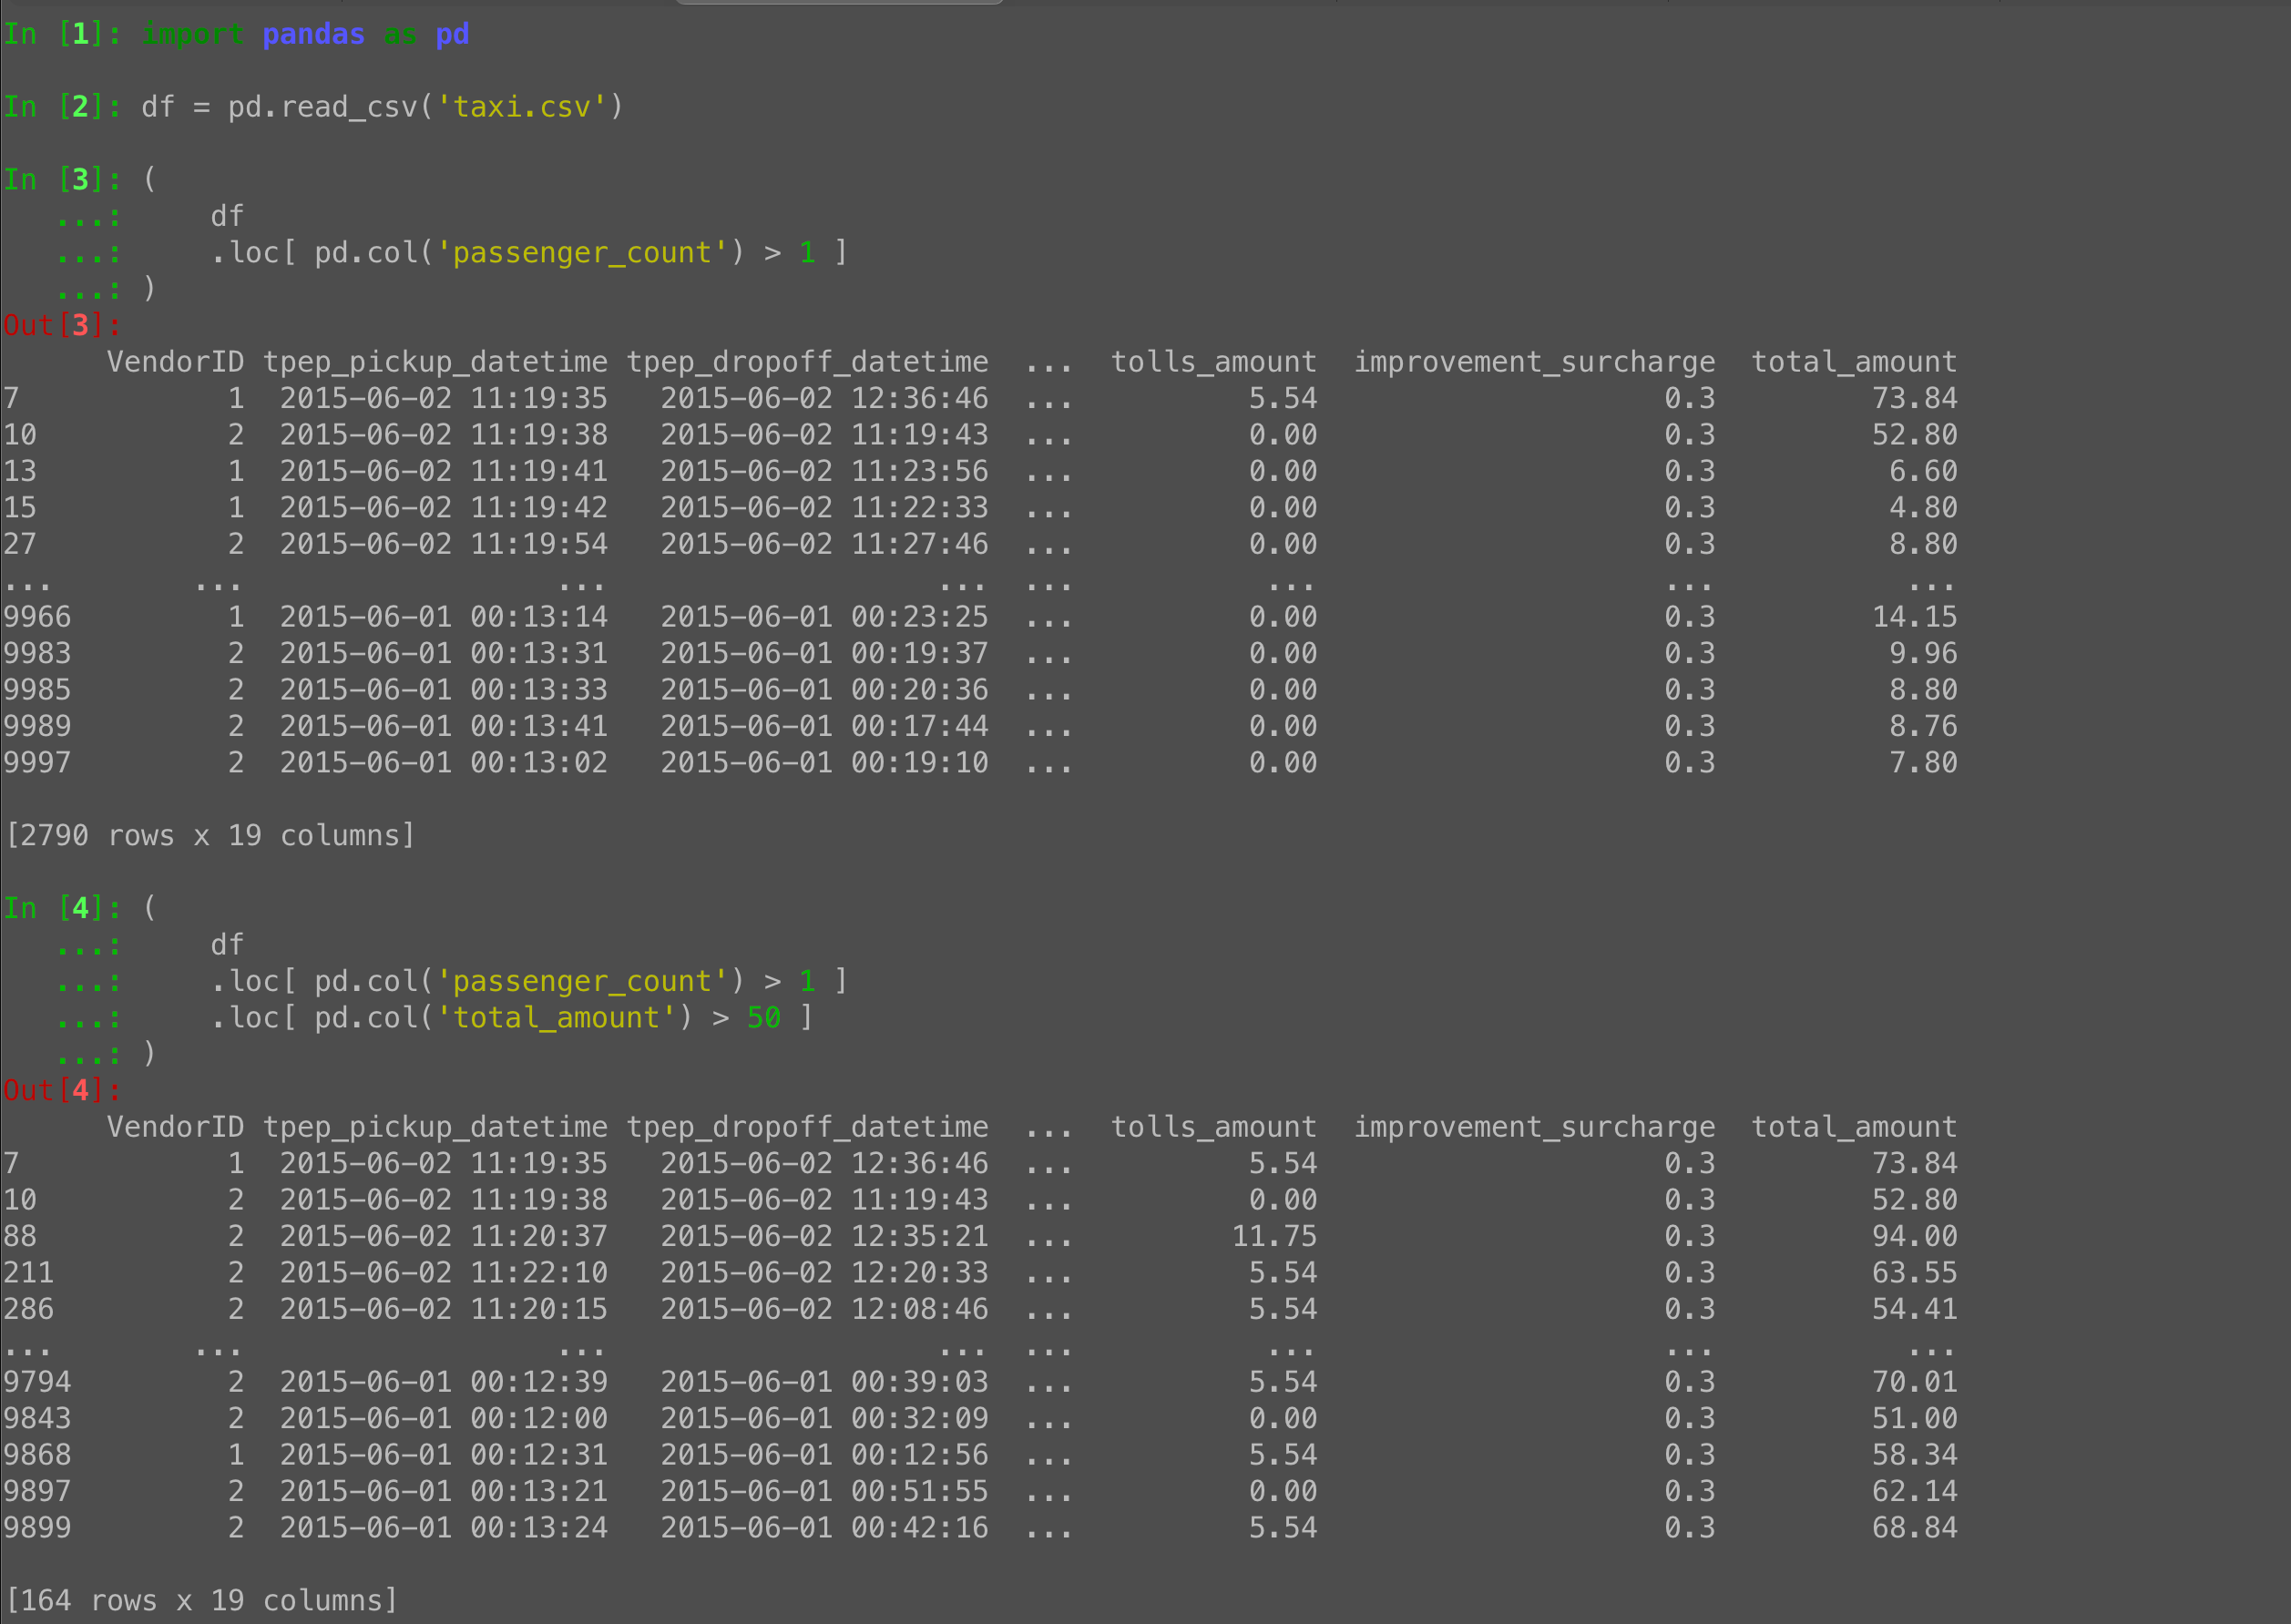
Task: Click pickup time 2015-06-02 11:19:41
Action: [444, 471]
